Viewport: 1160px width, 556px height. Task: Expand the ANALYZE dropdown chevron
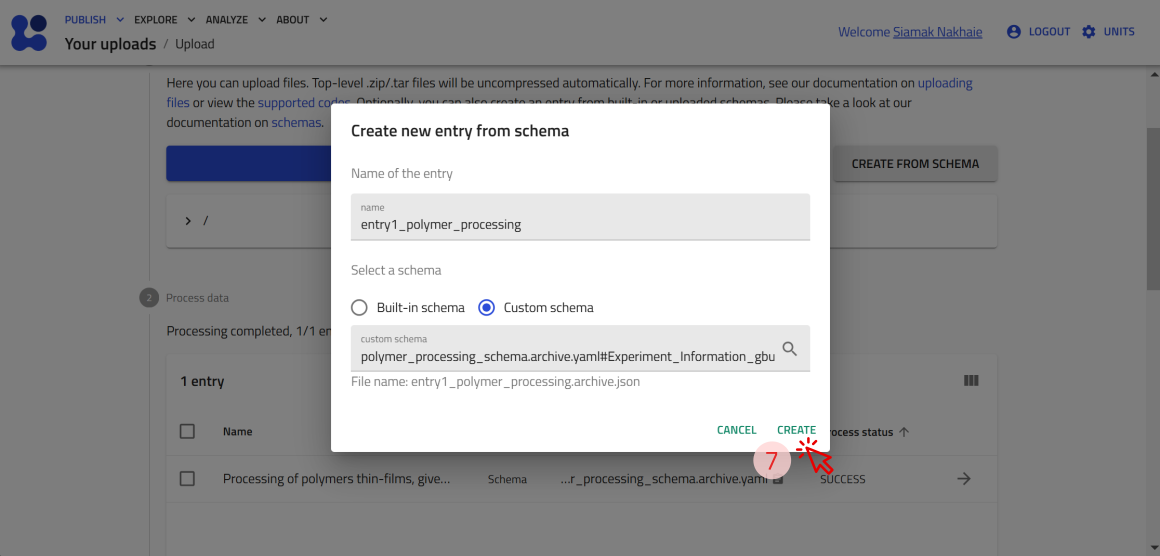262,20
